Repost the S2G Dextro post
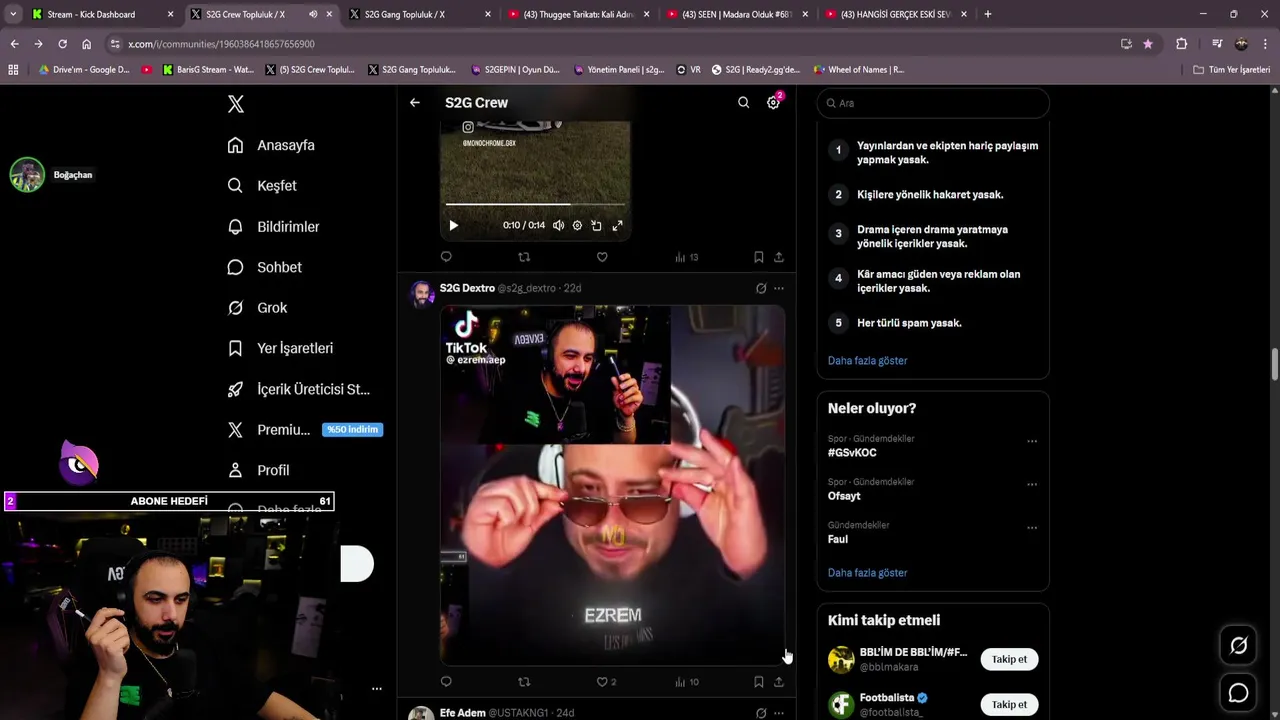Screen dimensions: 1280x720 click(x=524, y=682)
